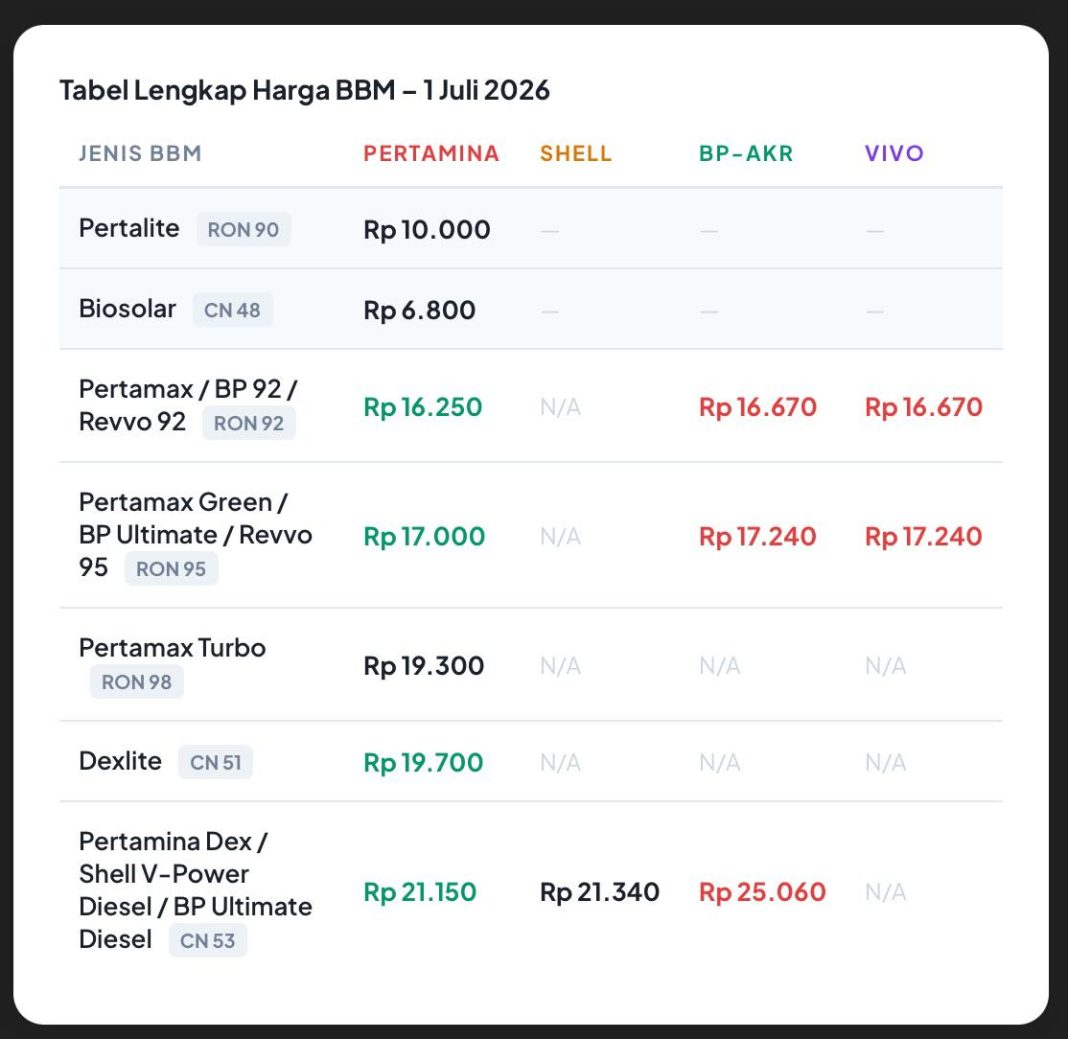Select the SHELL column header
This screenshot has height=1039, width=1068.
576,153
